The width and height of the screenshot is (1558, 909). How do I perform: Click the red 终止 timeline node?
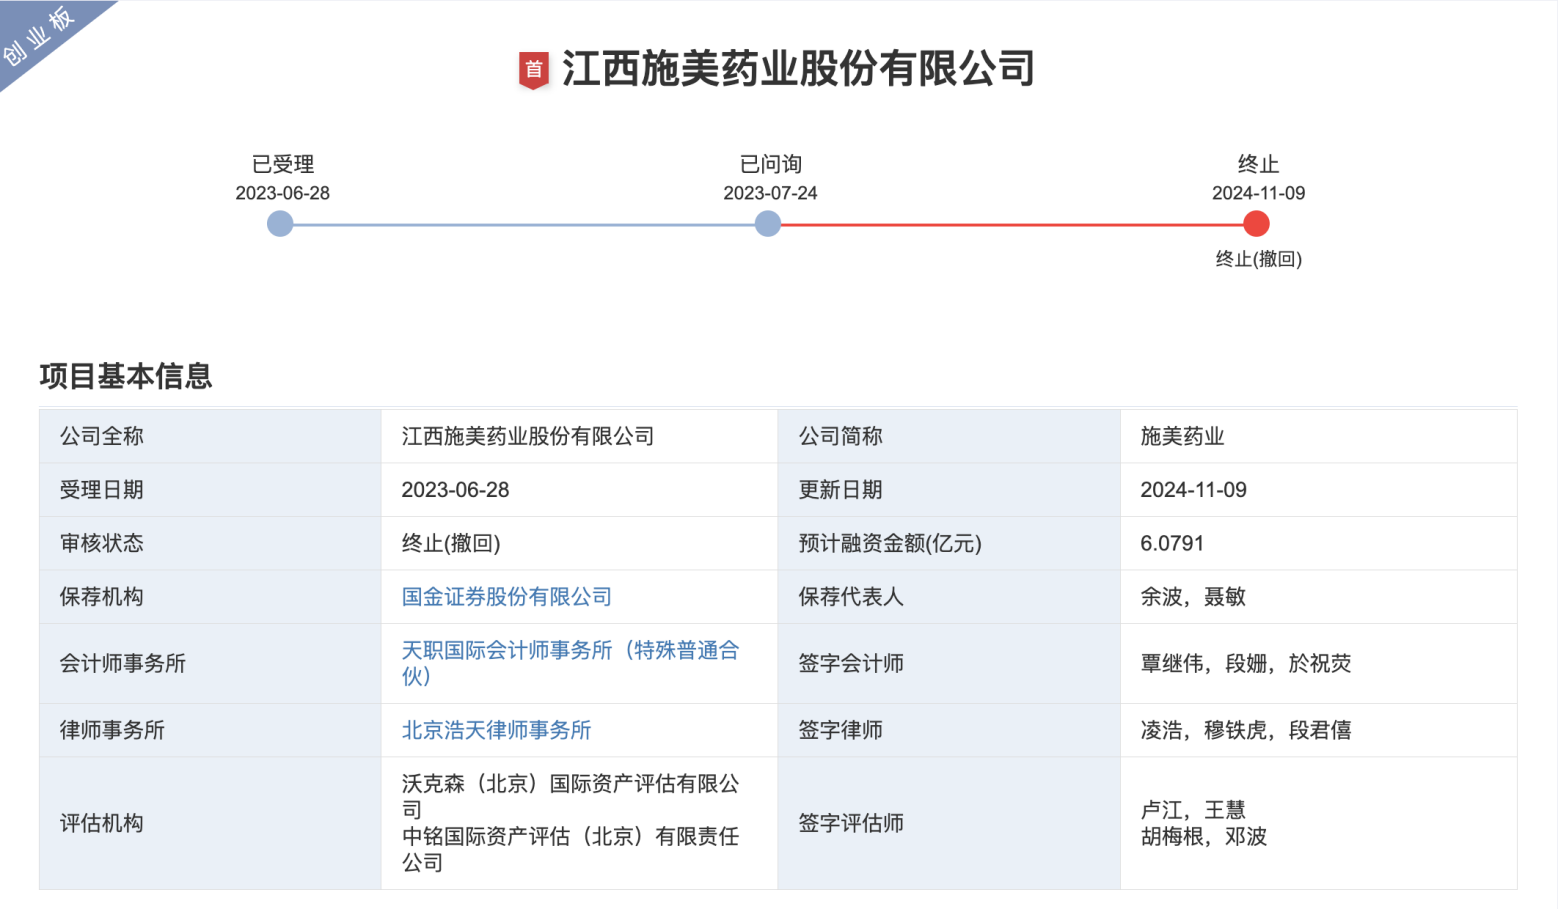(x=1256, y=224)
